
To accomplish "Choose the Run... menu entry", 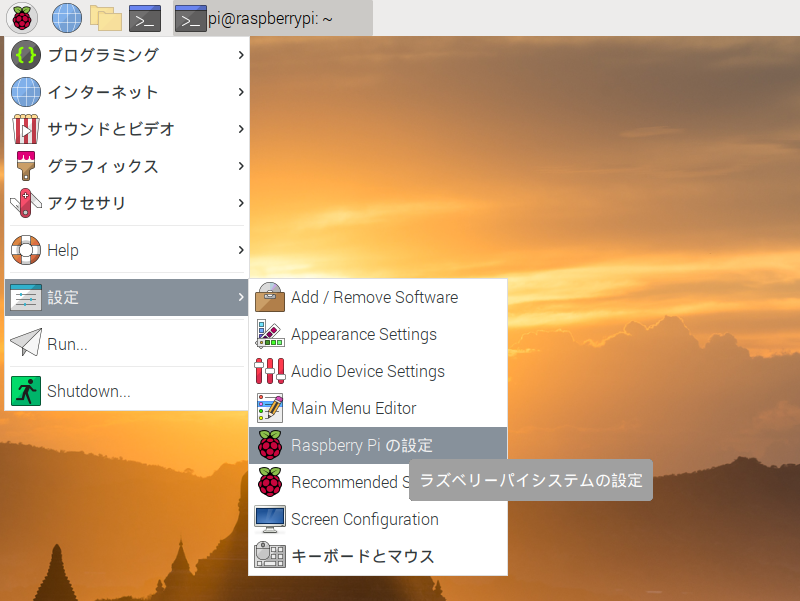I will pos(127,344).
